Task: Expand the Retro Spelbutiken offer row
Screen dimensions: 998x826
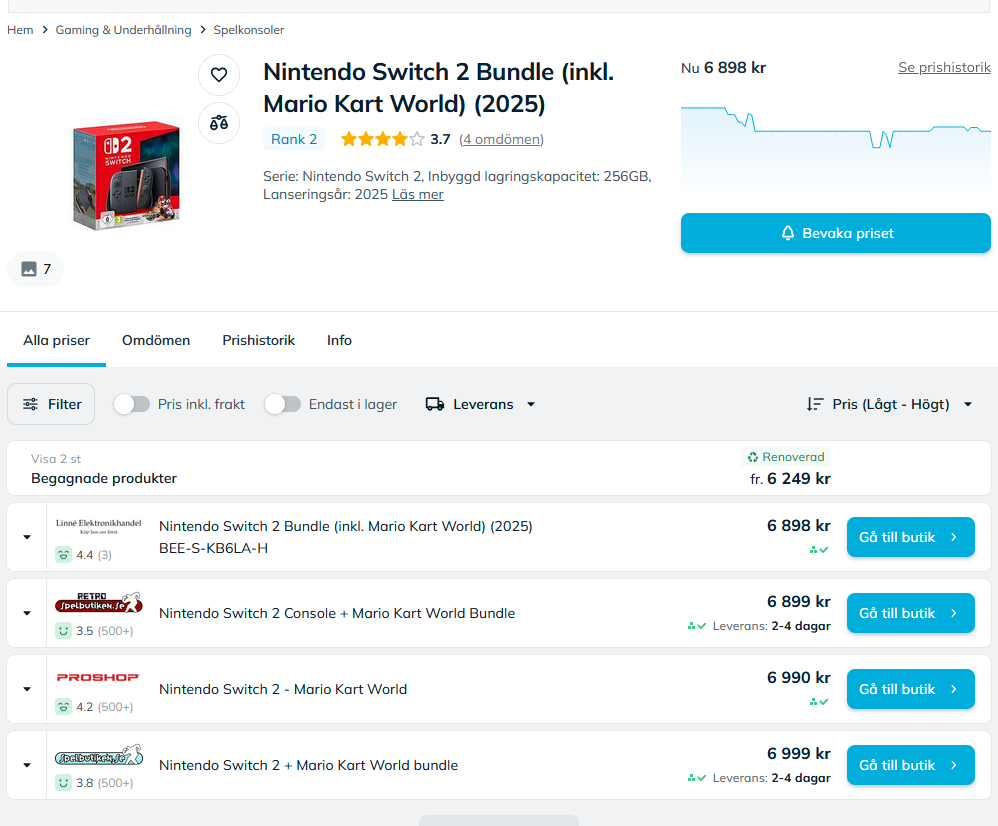Action: coord(27,613)
